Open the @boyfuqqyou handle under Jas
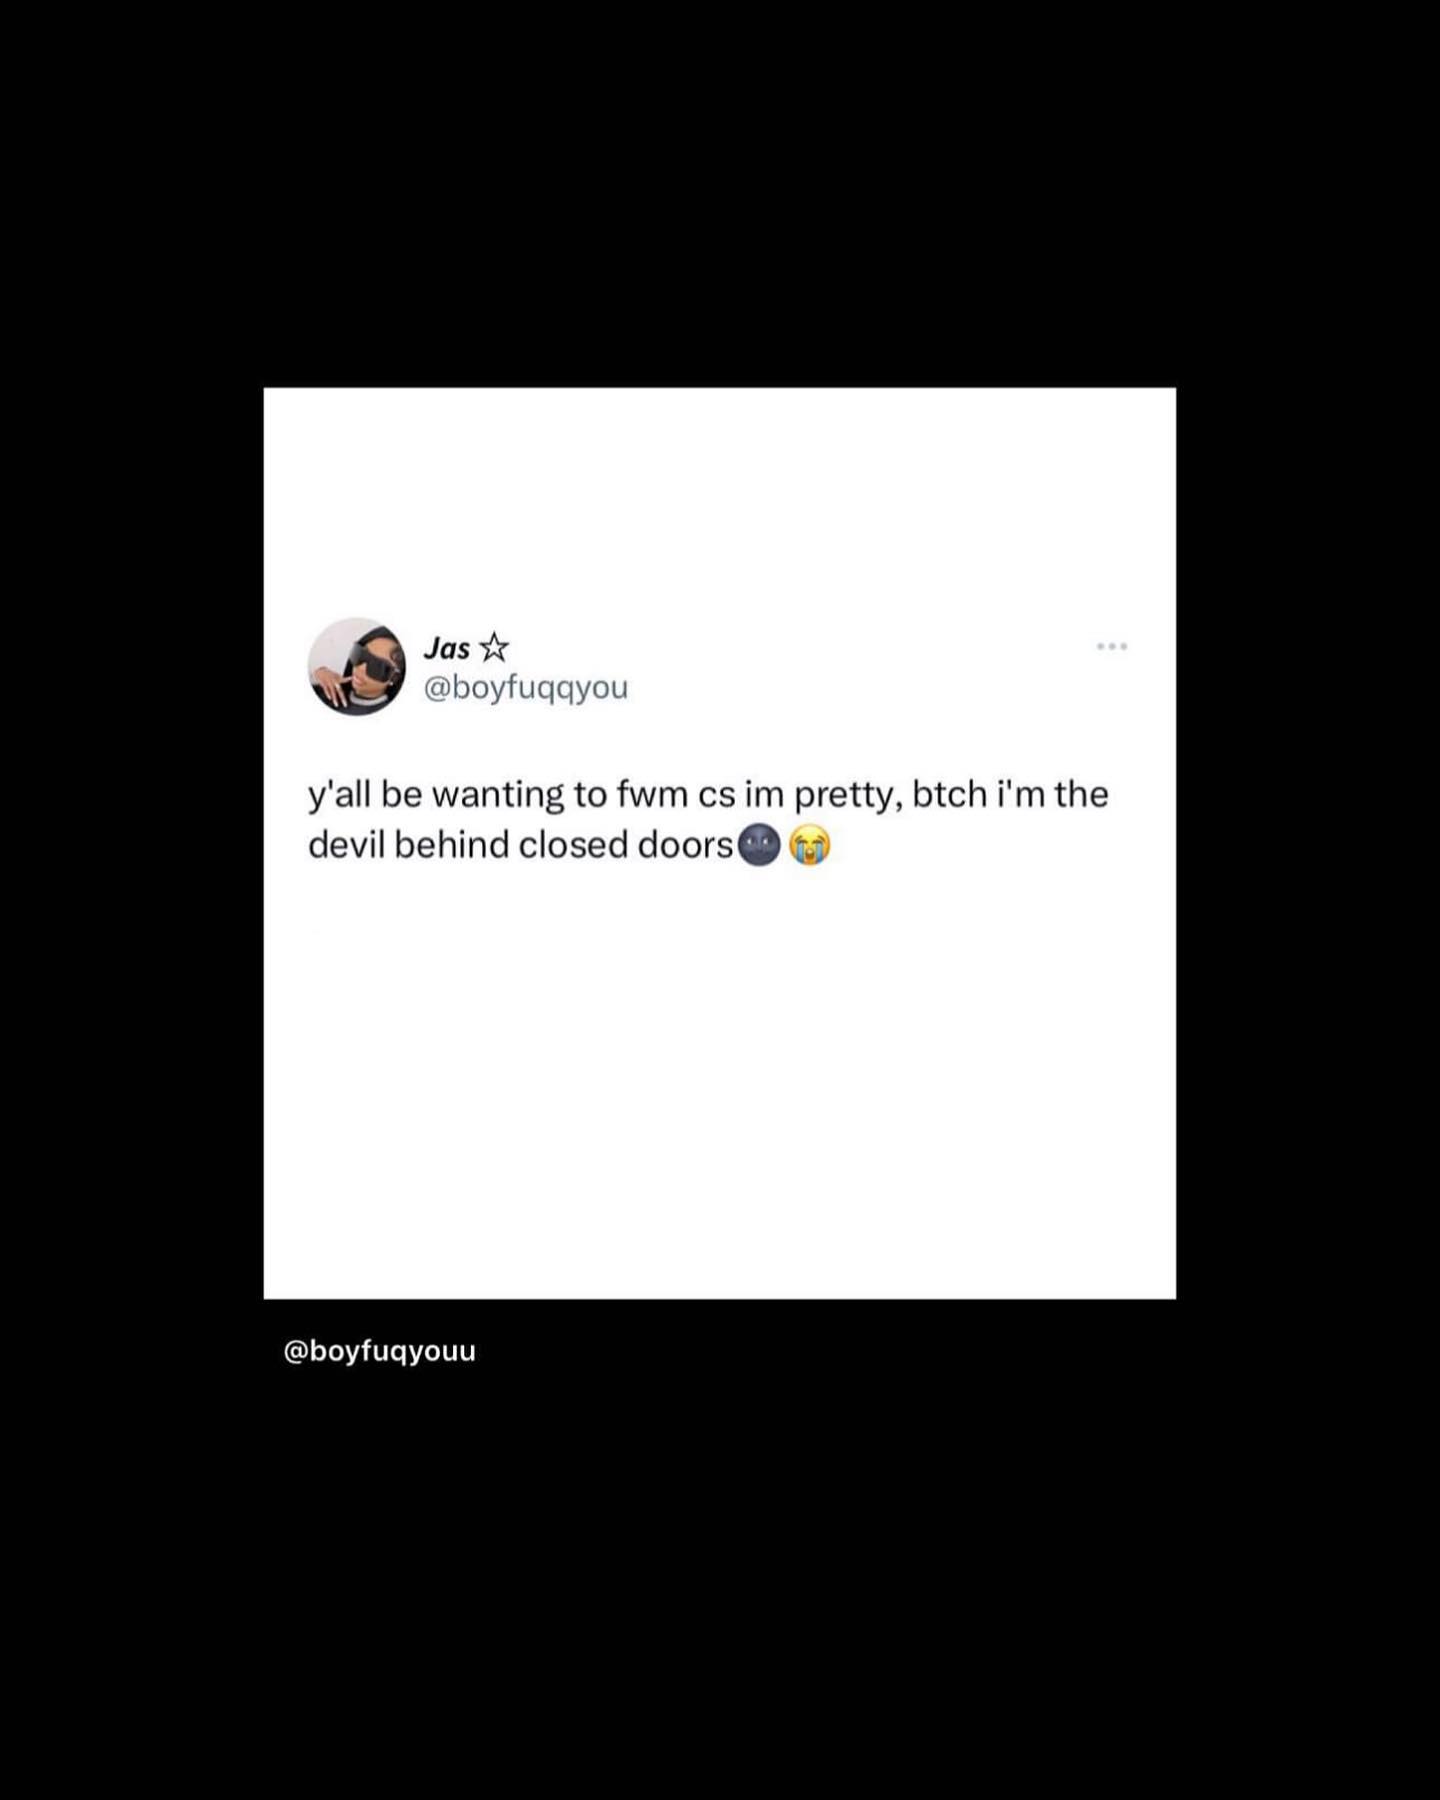1440x1800 pixels. [526, 688]
